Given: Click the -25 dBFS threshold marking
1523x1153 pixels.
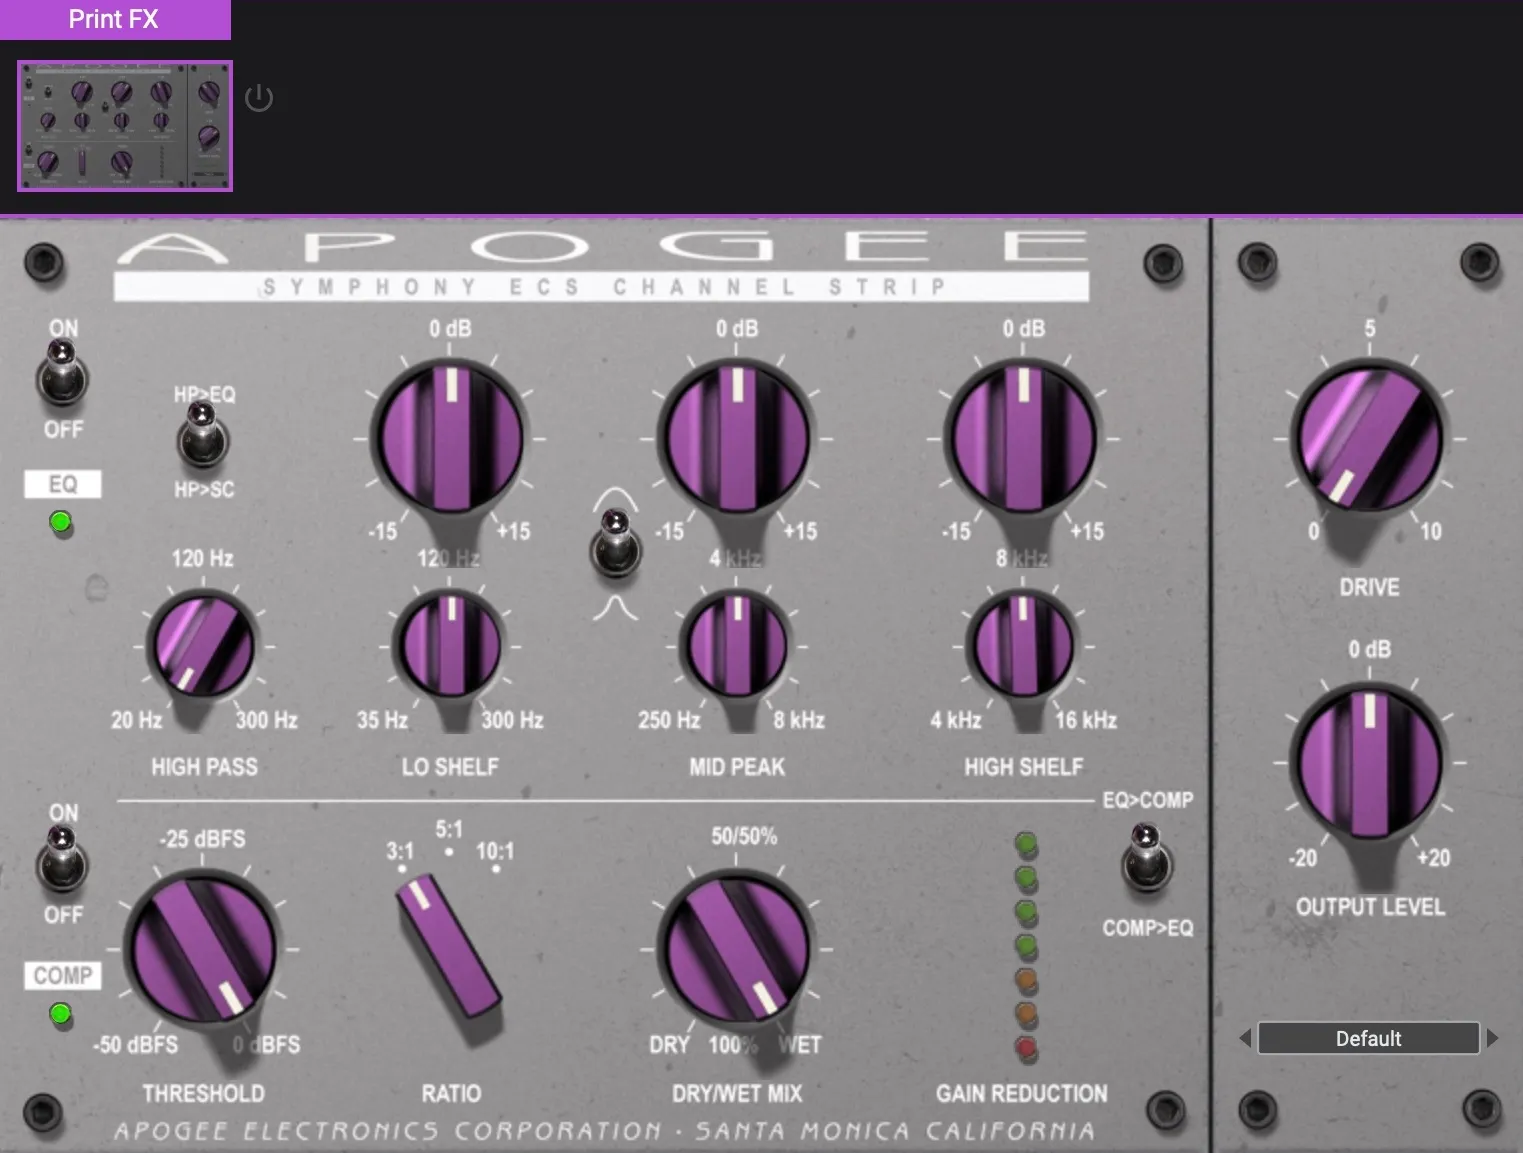Looking at the screenshot, I should [203, 839].
